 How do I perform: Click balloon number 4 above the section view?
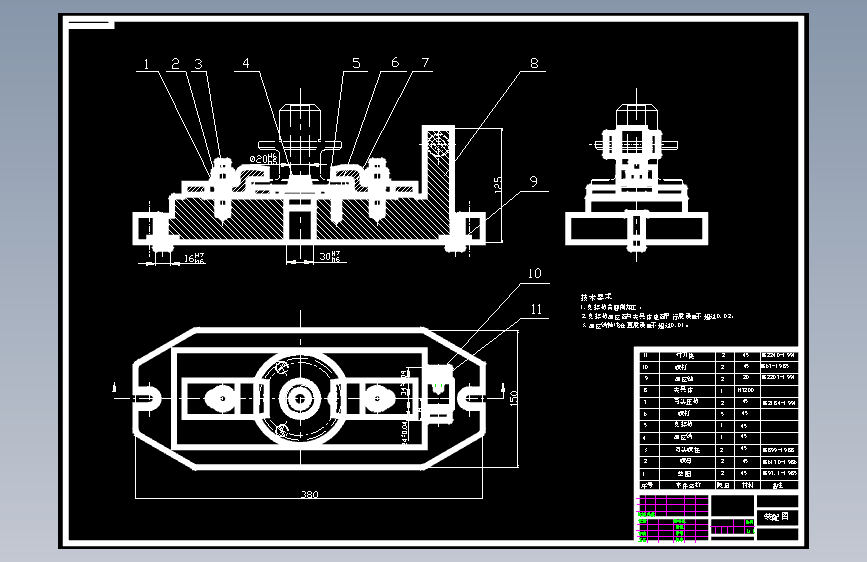pos(246,64)
